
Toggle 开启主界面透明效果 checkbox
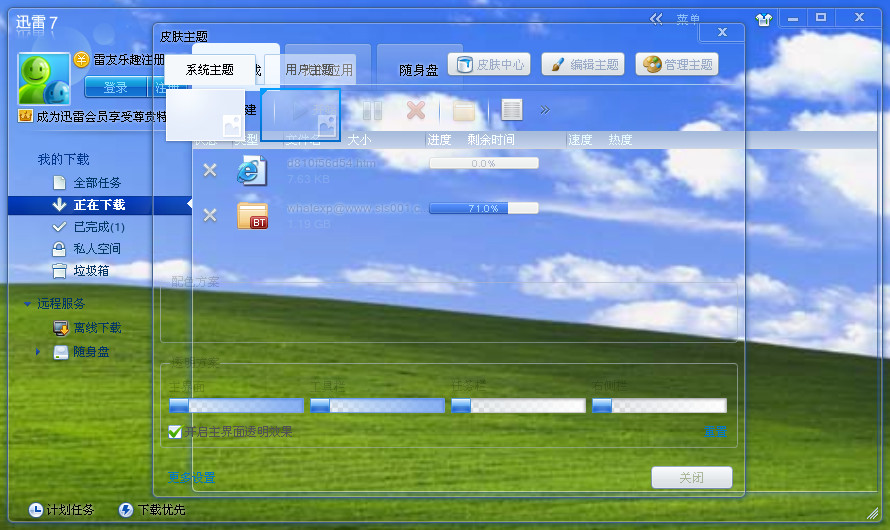pos(175,432)
